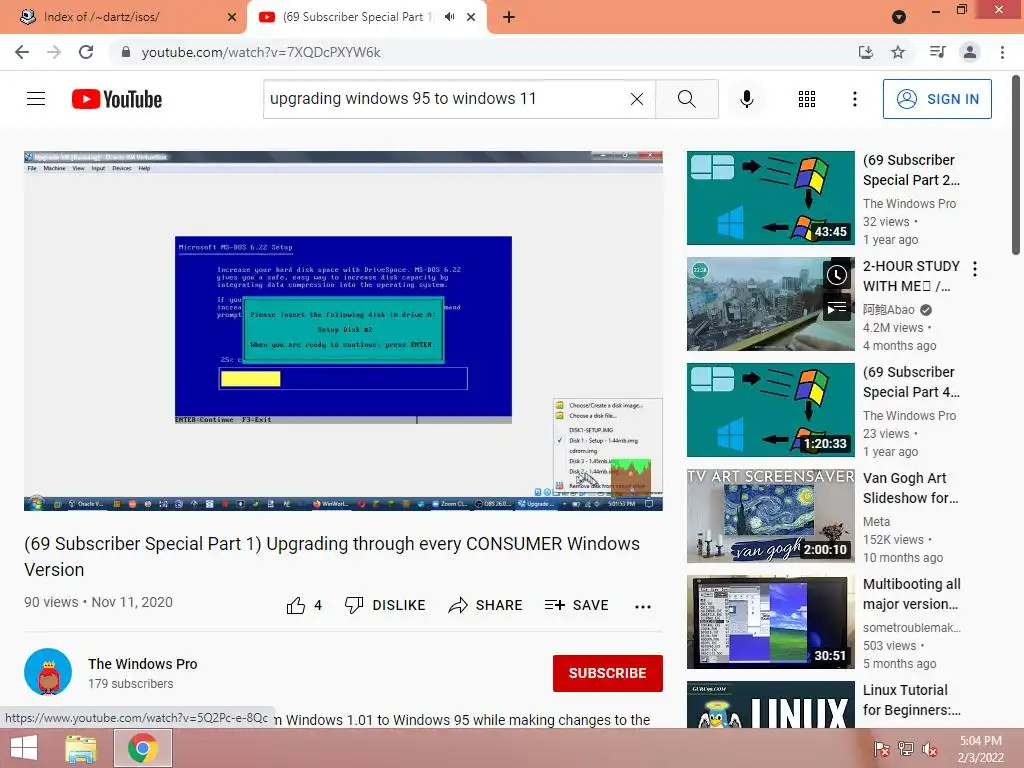Open the media control icon in Chrome toolbar
Viewport: 1024px width, 768px height.
937,52
